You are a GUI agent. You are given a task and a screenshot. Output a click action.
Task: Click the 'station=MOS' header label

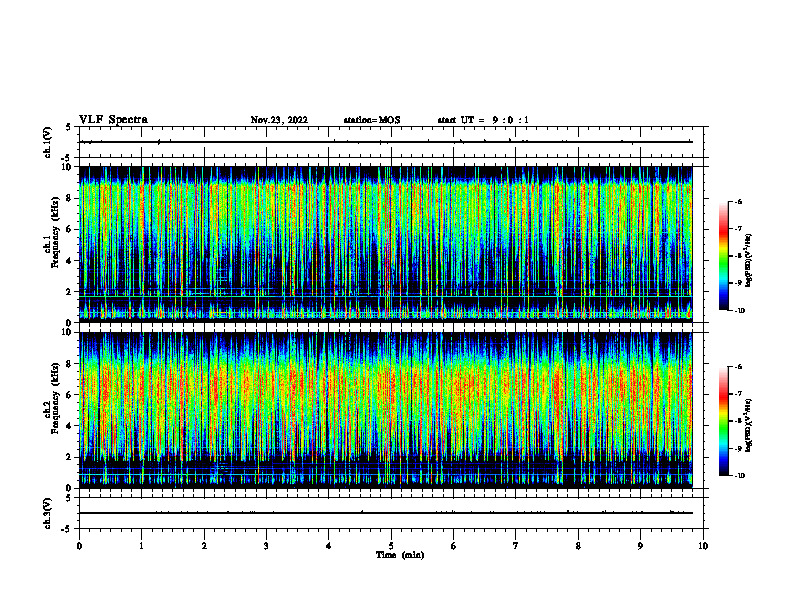point(372,120)
